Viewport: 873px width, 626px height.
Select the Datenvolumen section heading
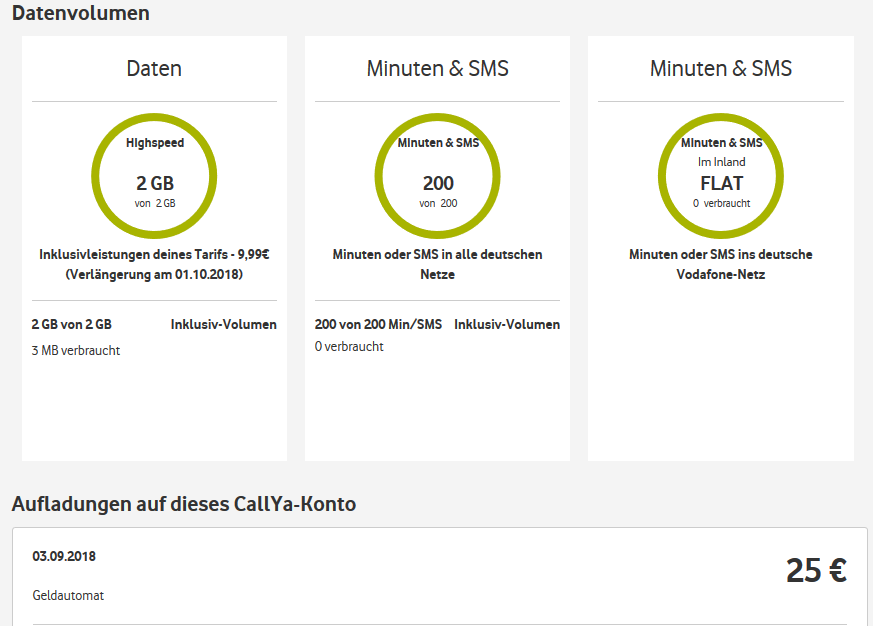point(81,13)
